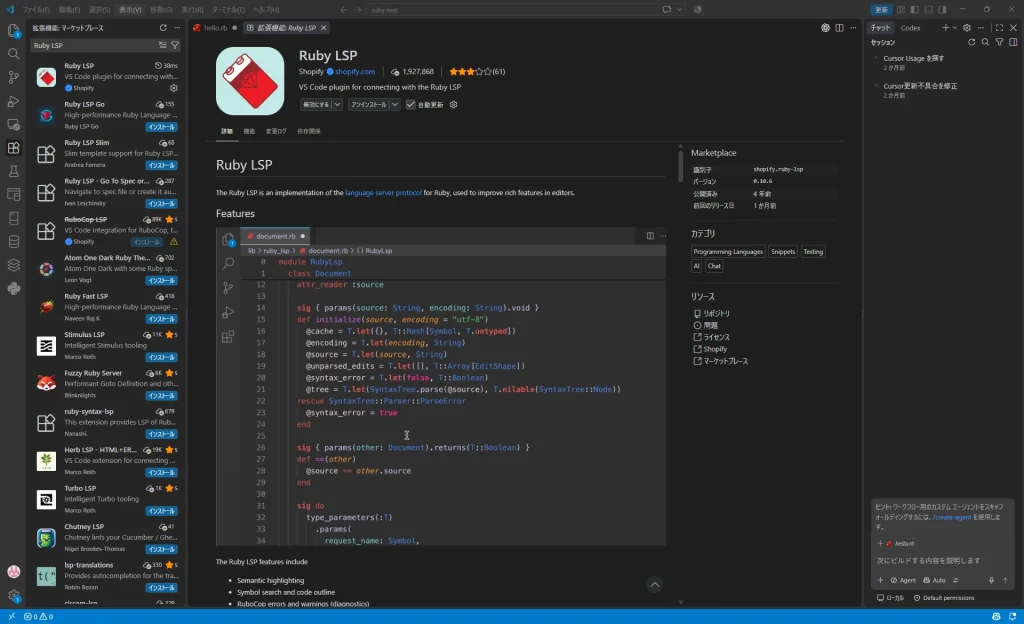Open the Agent mode picker

(903, 580)
